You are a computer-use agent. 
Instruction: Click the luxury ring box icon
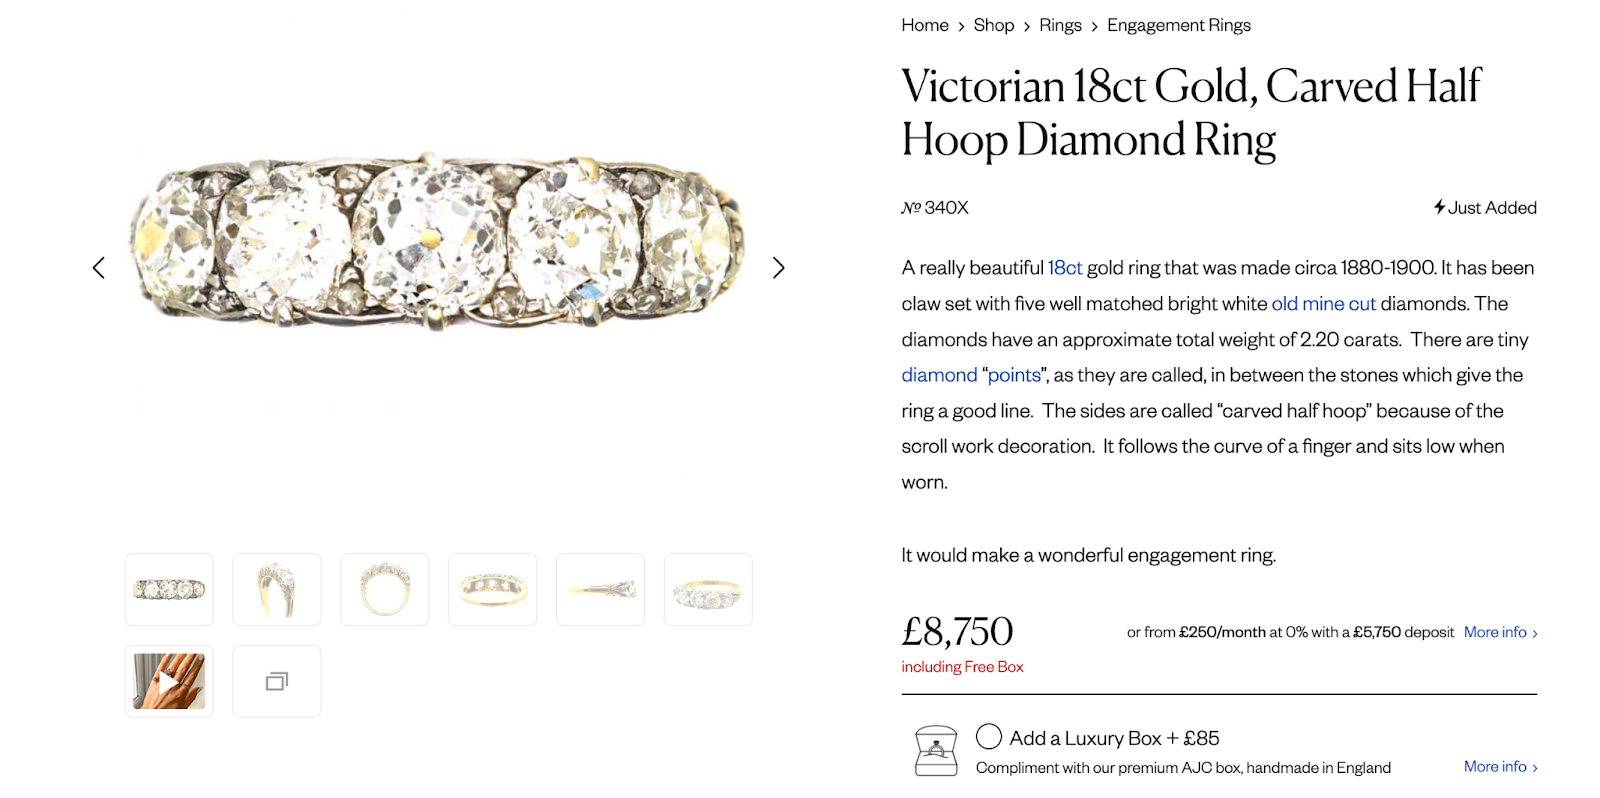click(x=936, y=751)
